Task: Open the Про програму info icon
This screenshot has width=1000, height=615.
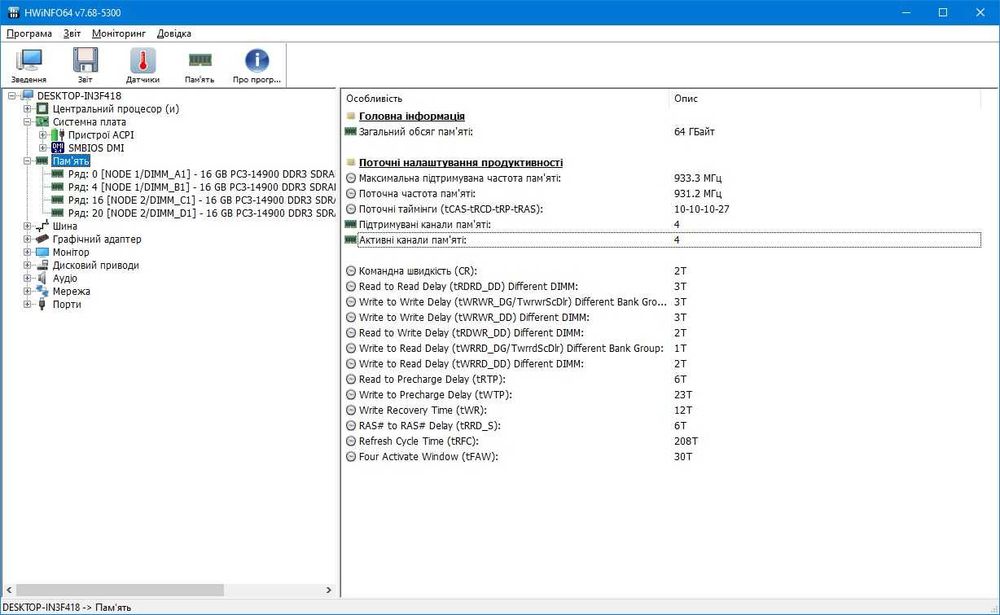Action: tap(256, 61)
